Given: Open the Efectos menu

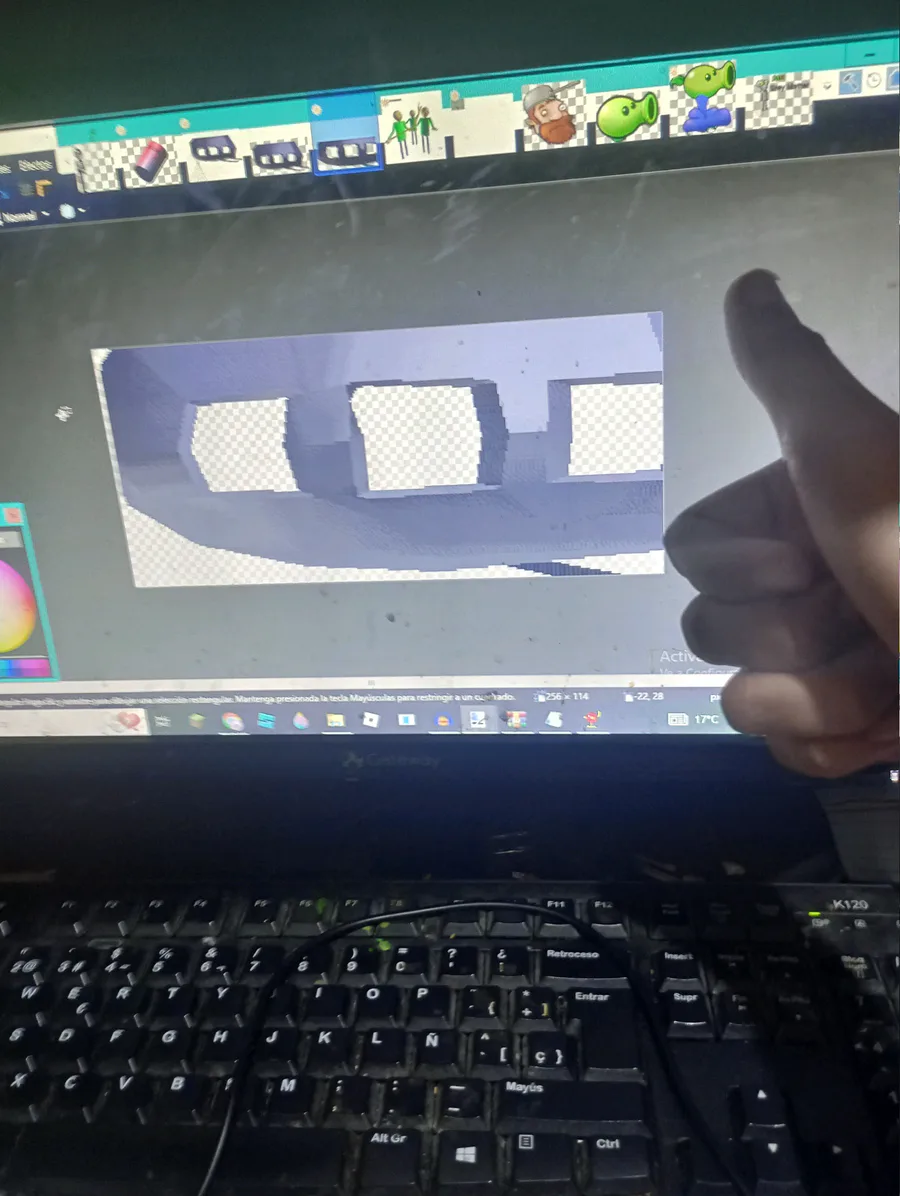Looking at the screenshot, I should (x=36, y=165).
